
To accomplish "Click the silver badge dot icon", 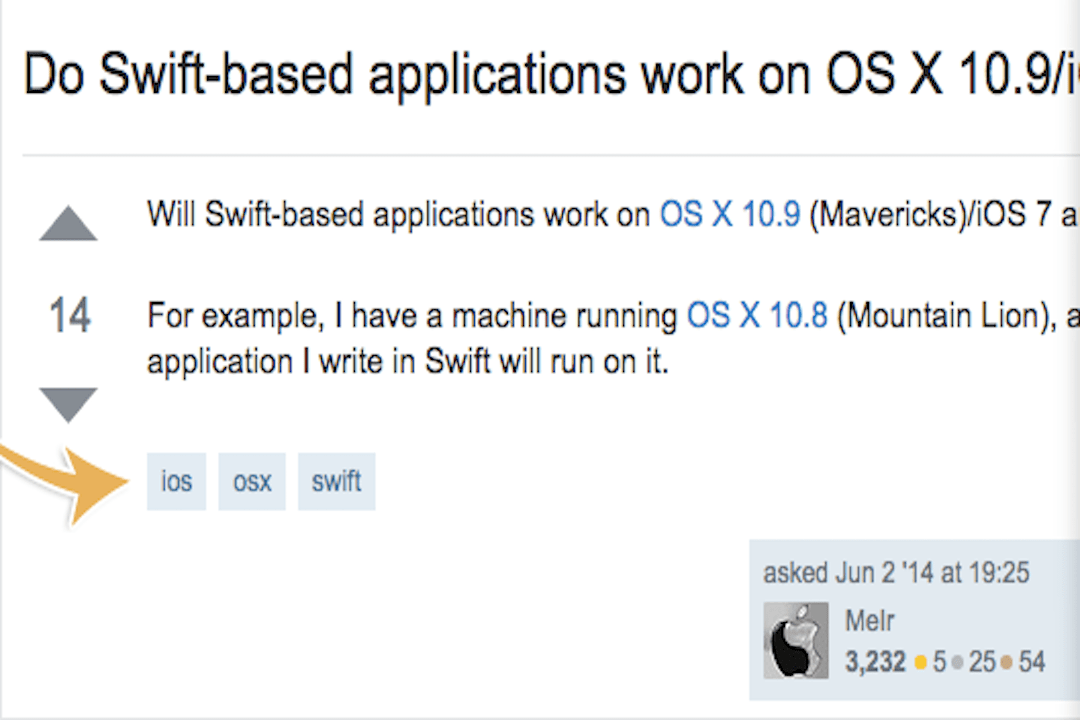I will [957, 662].
